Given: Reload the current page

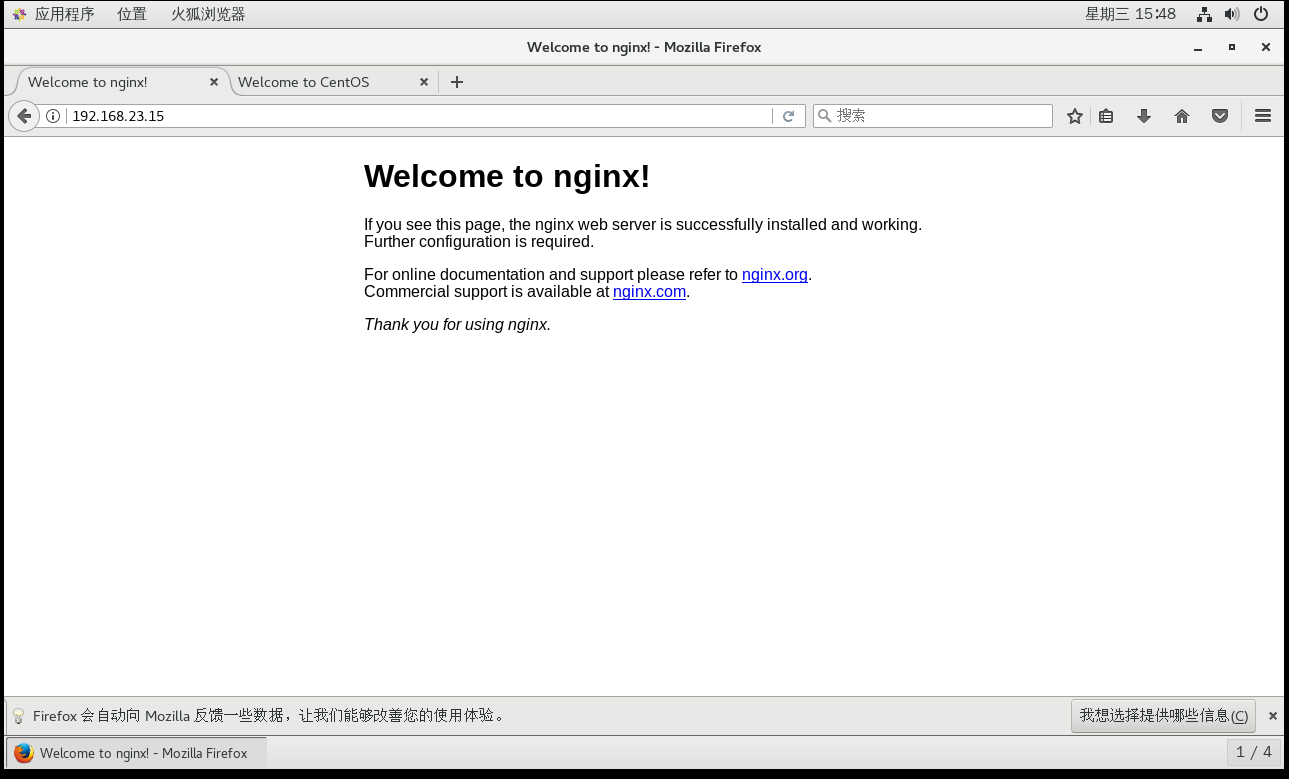Looking at the screenshot, I should pos(788,116).
